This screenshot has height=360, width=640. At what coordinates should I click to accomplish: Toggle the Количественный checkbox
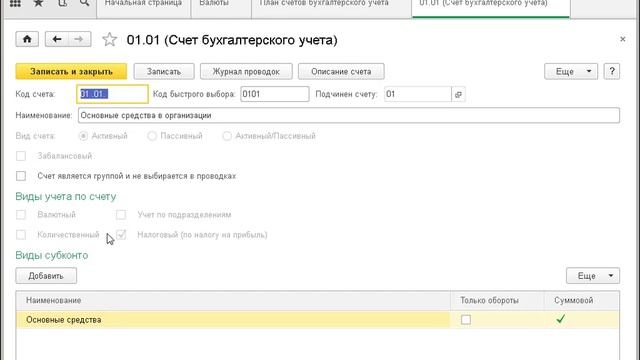click(21, 235)
